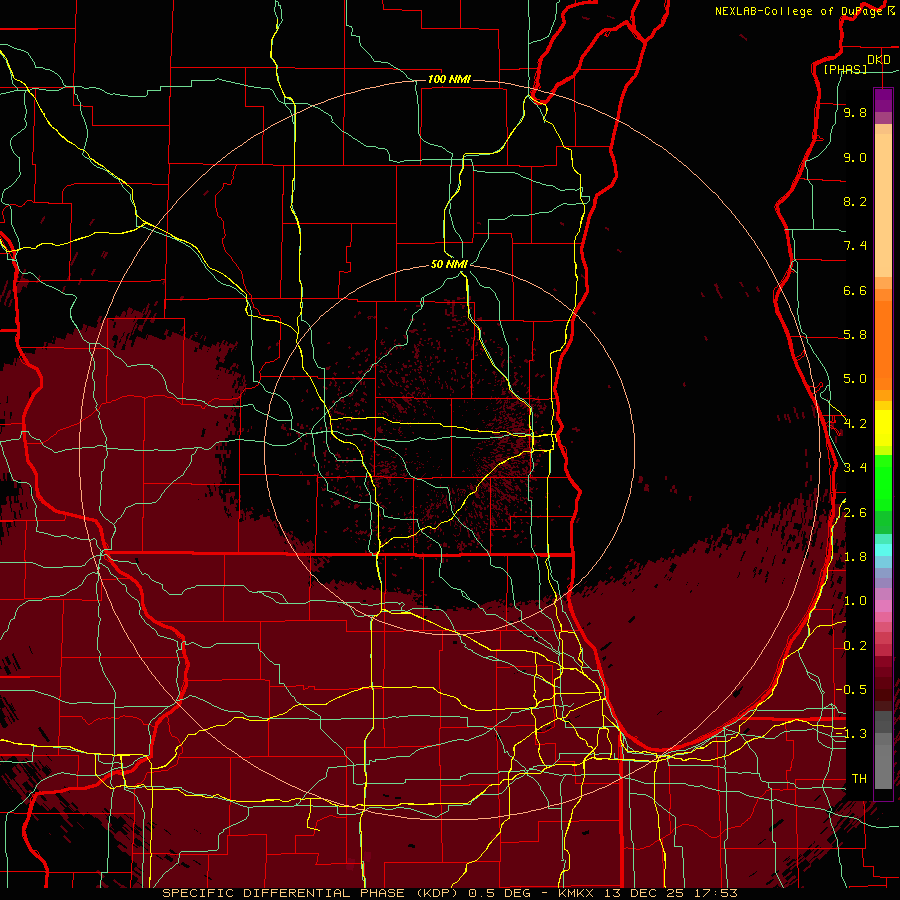
Task: Click the 7.4 value on the color scale
Action: pos(855,246)
